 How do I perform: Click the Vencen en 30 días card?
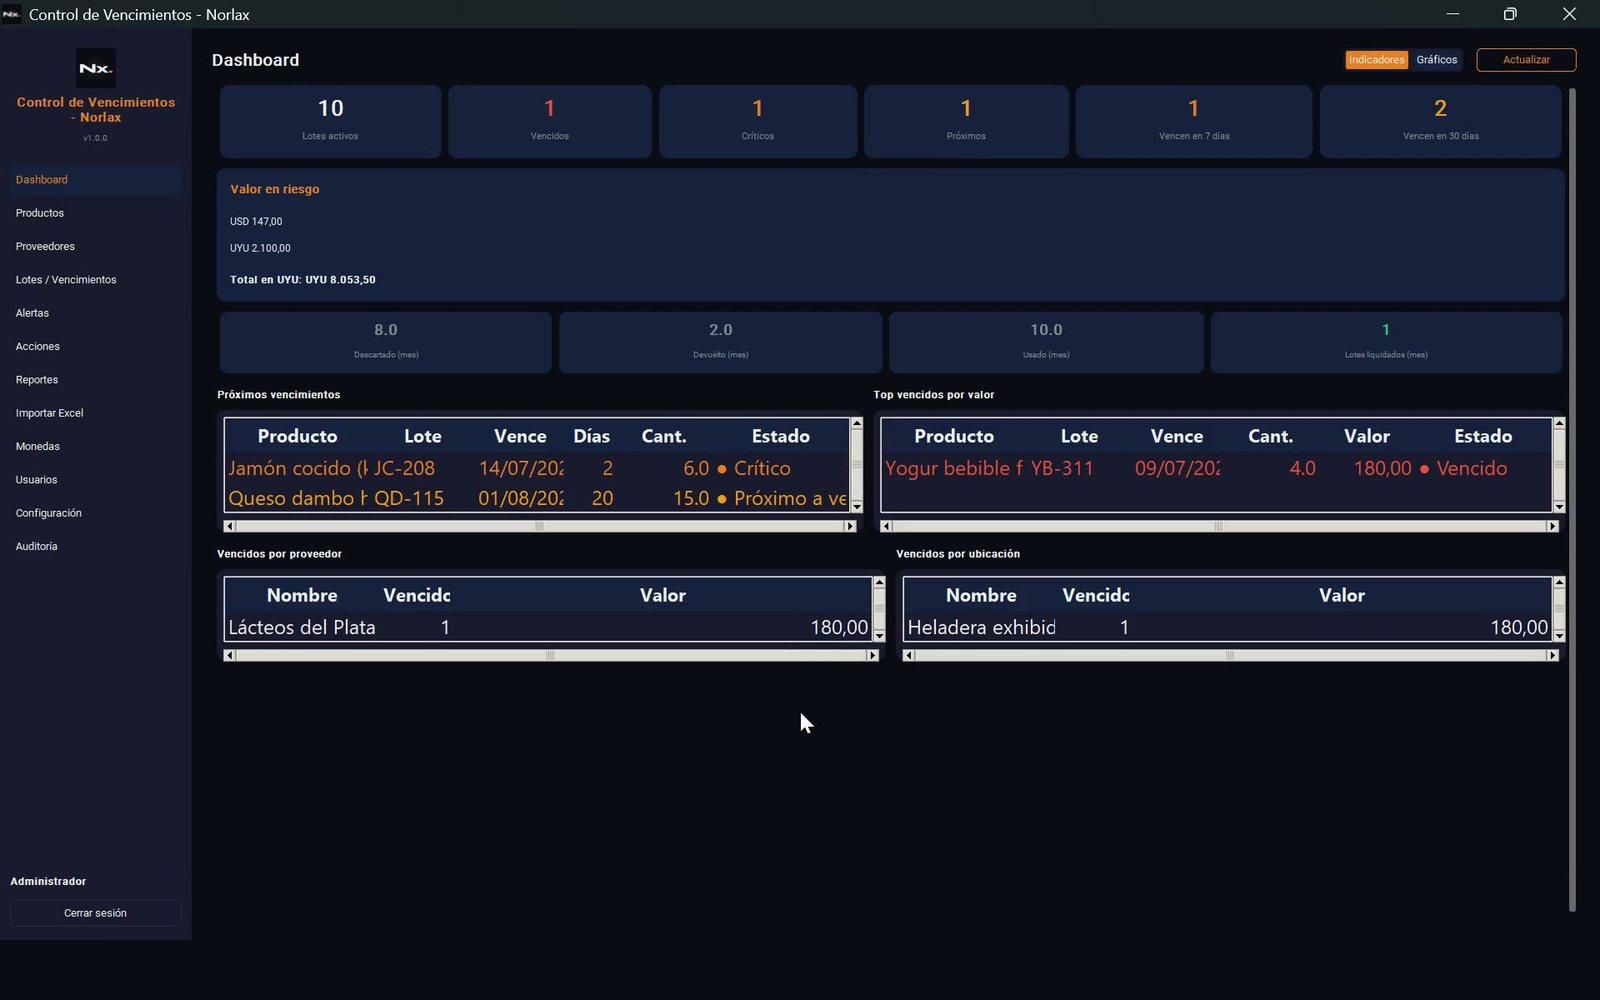point(1440,121)
